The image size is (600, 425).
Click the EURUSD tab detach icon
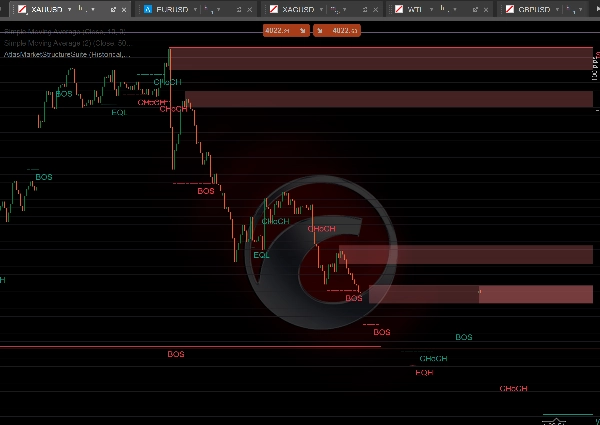(239, 10)
